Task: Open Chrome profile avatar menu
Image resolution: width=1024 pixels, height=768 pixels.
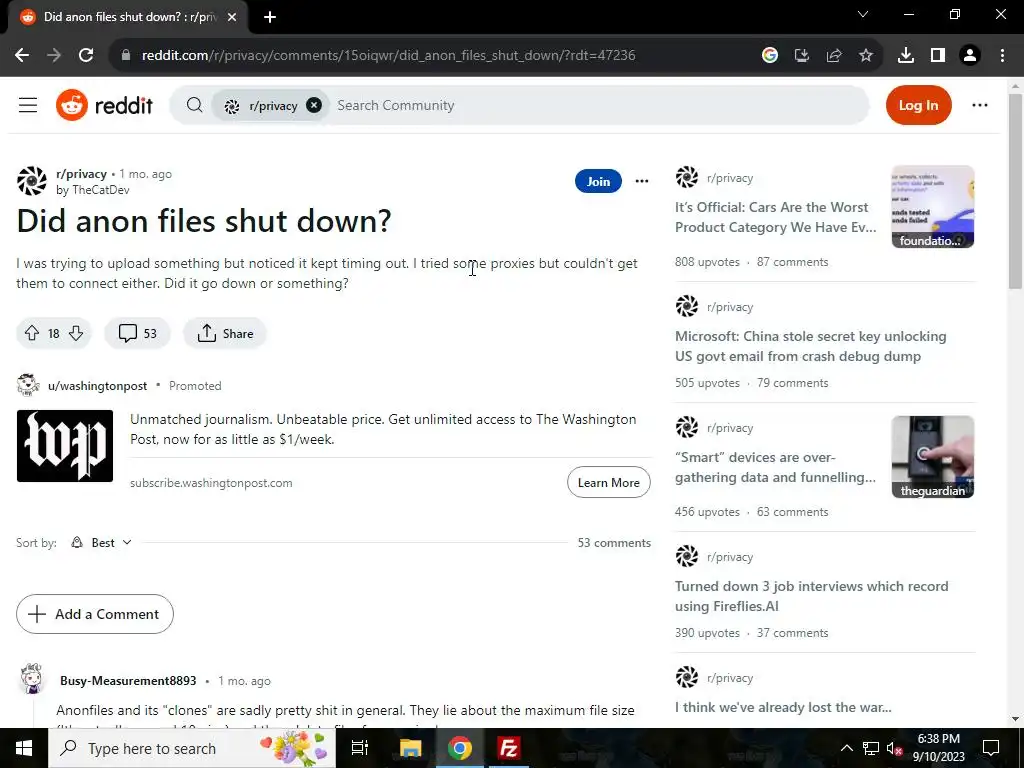Action: point(970,56)
